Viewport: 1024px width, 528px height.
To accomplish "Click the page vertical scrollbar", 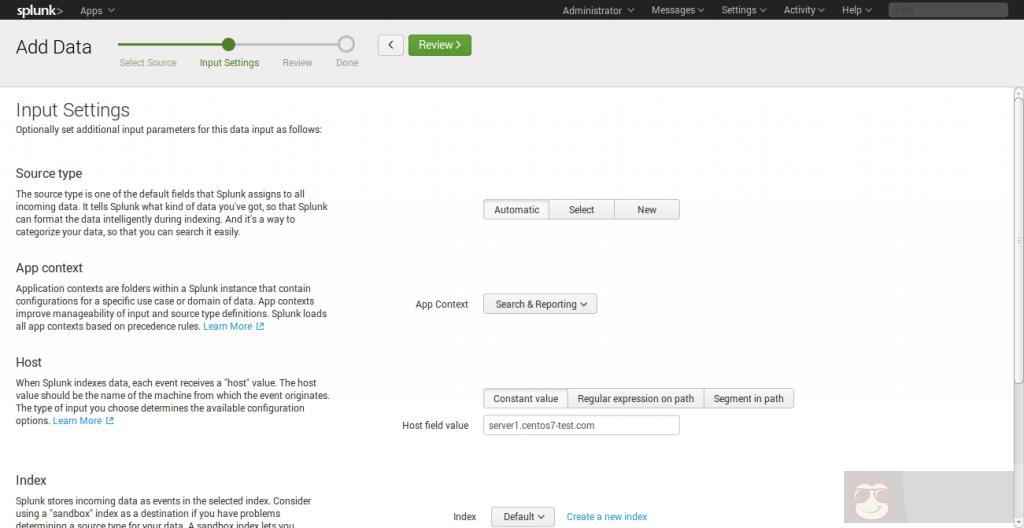I will click(x=1018, y=239).
